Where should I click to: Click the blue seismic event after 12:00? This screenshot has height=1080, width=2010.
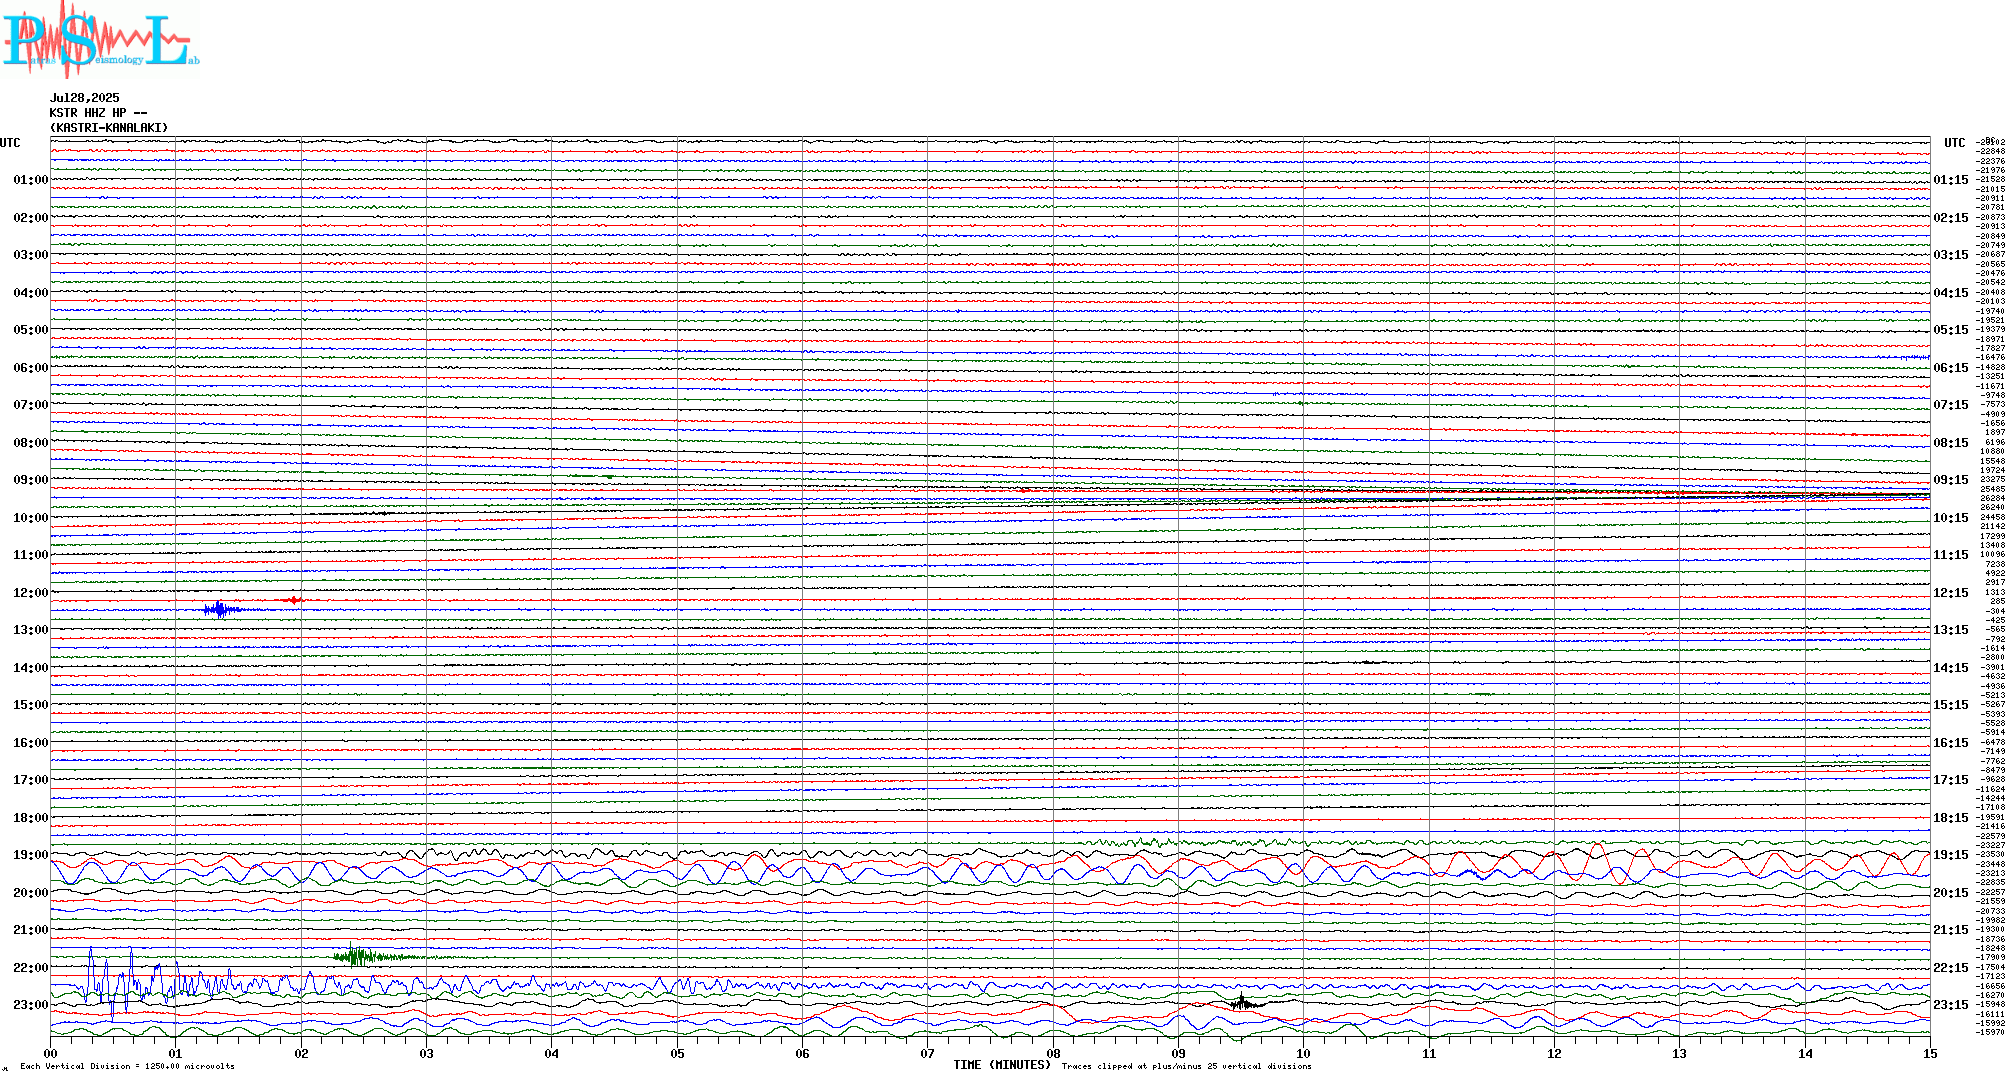click(221, 609)
